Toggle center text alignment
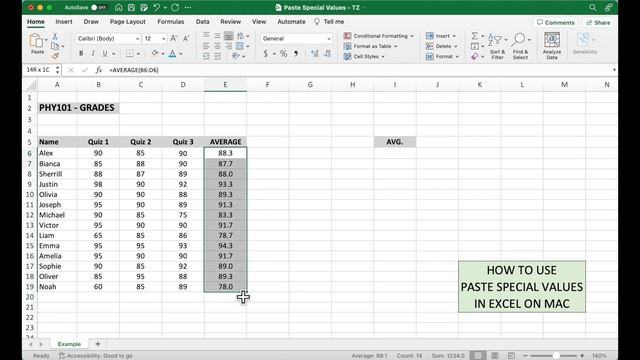This screenshot has height=360, width=640. [x=218, y=46]
